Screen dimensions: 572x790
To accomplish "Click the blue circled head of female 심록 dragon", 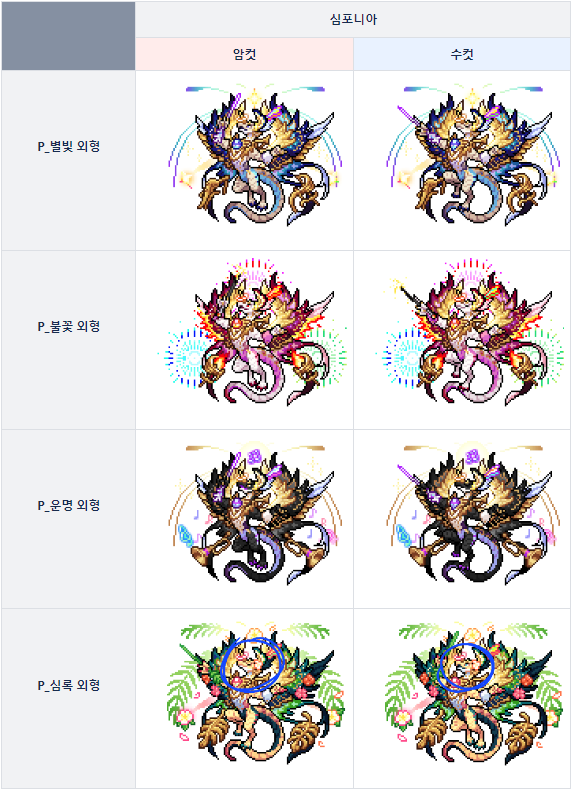I will pyautogui.click(x=252, y=664).
